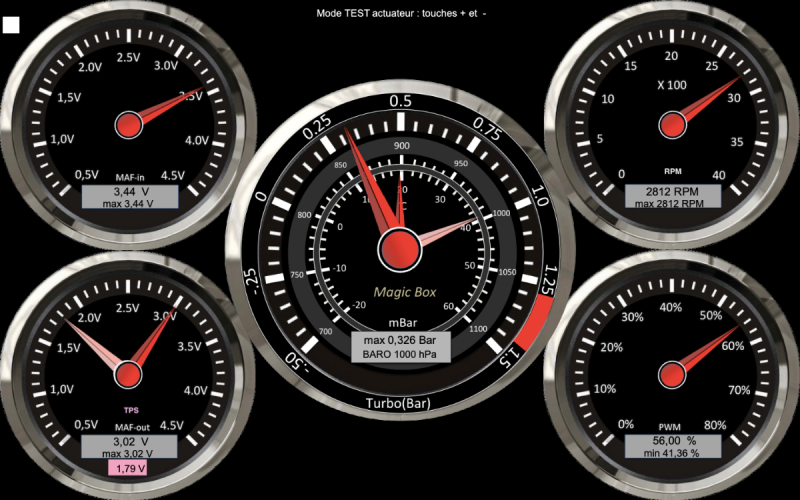800x500 pixels.
Task: Click the pink TPS label
Action: click(x=130, y=410)
